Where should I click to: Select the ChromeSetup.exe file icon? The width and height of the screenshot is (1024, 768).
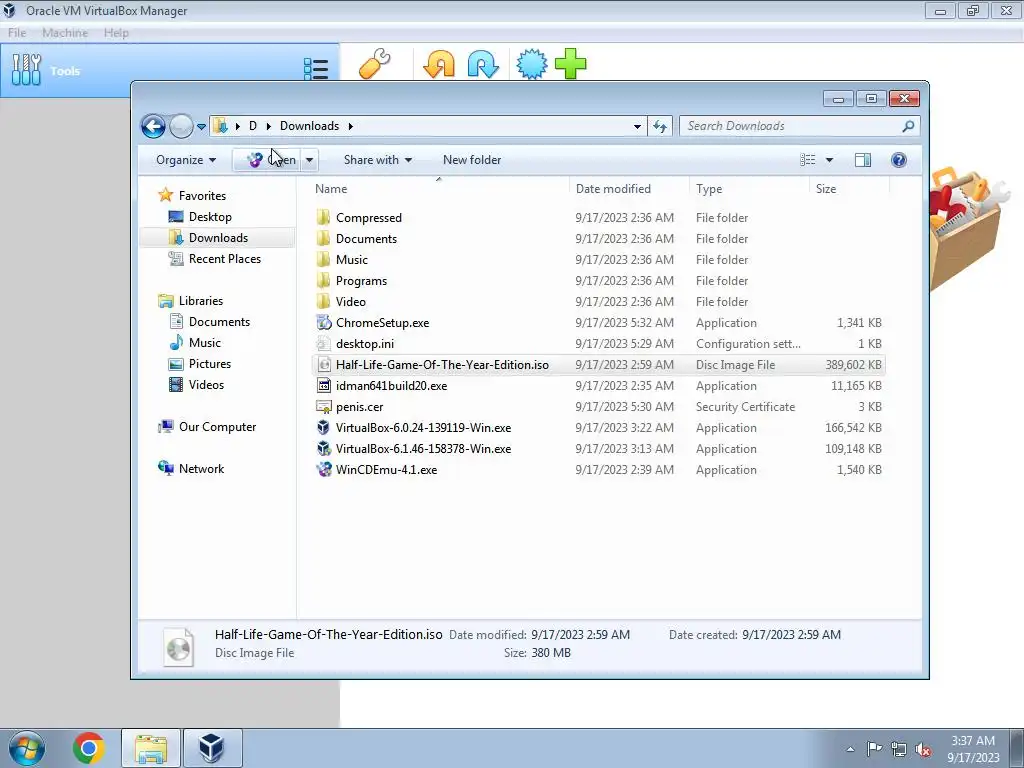324,323
